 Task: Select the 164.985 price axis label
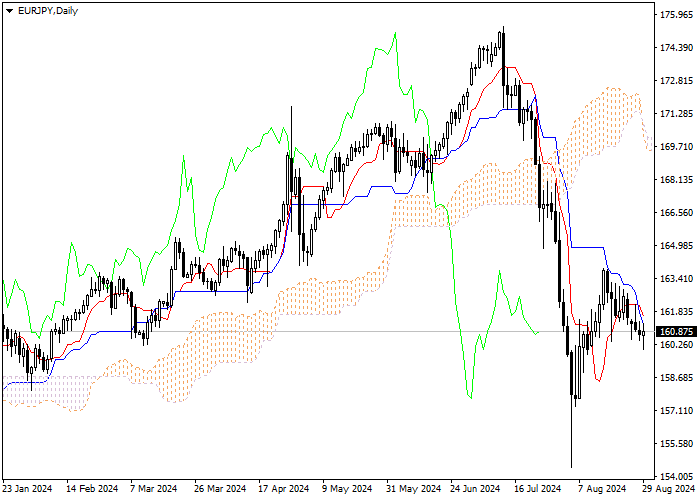point(676,246)
